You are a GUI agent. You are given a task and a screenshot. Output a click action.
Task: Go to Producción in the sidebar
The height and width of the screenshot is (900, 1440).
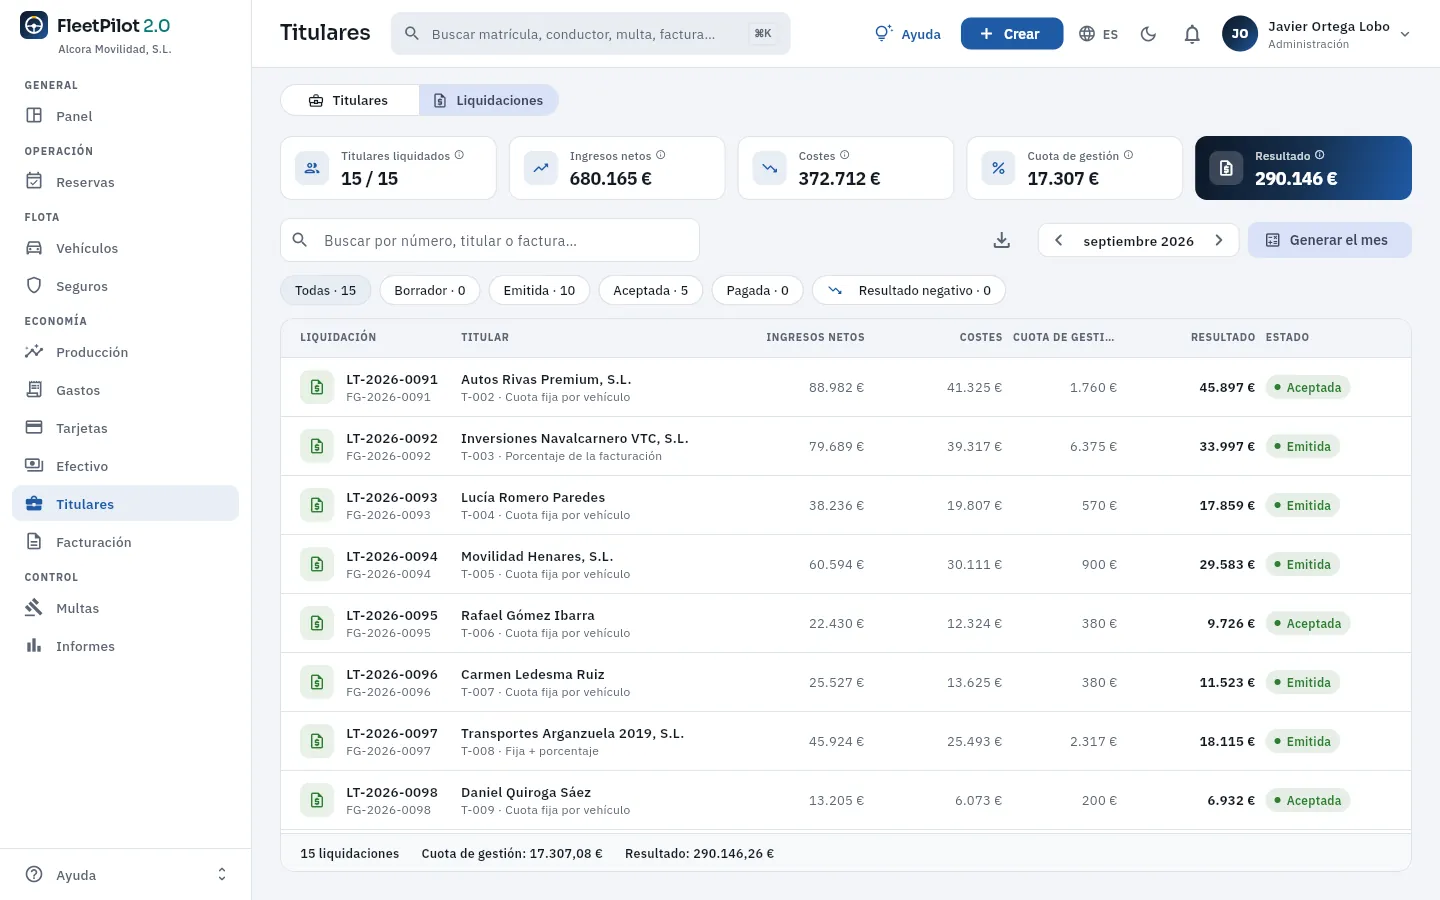coord(125,352)
